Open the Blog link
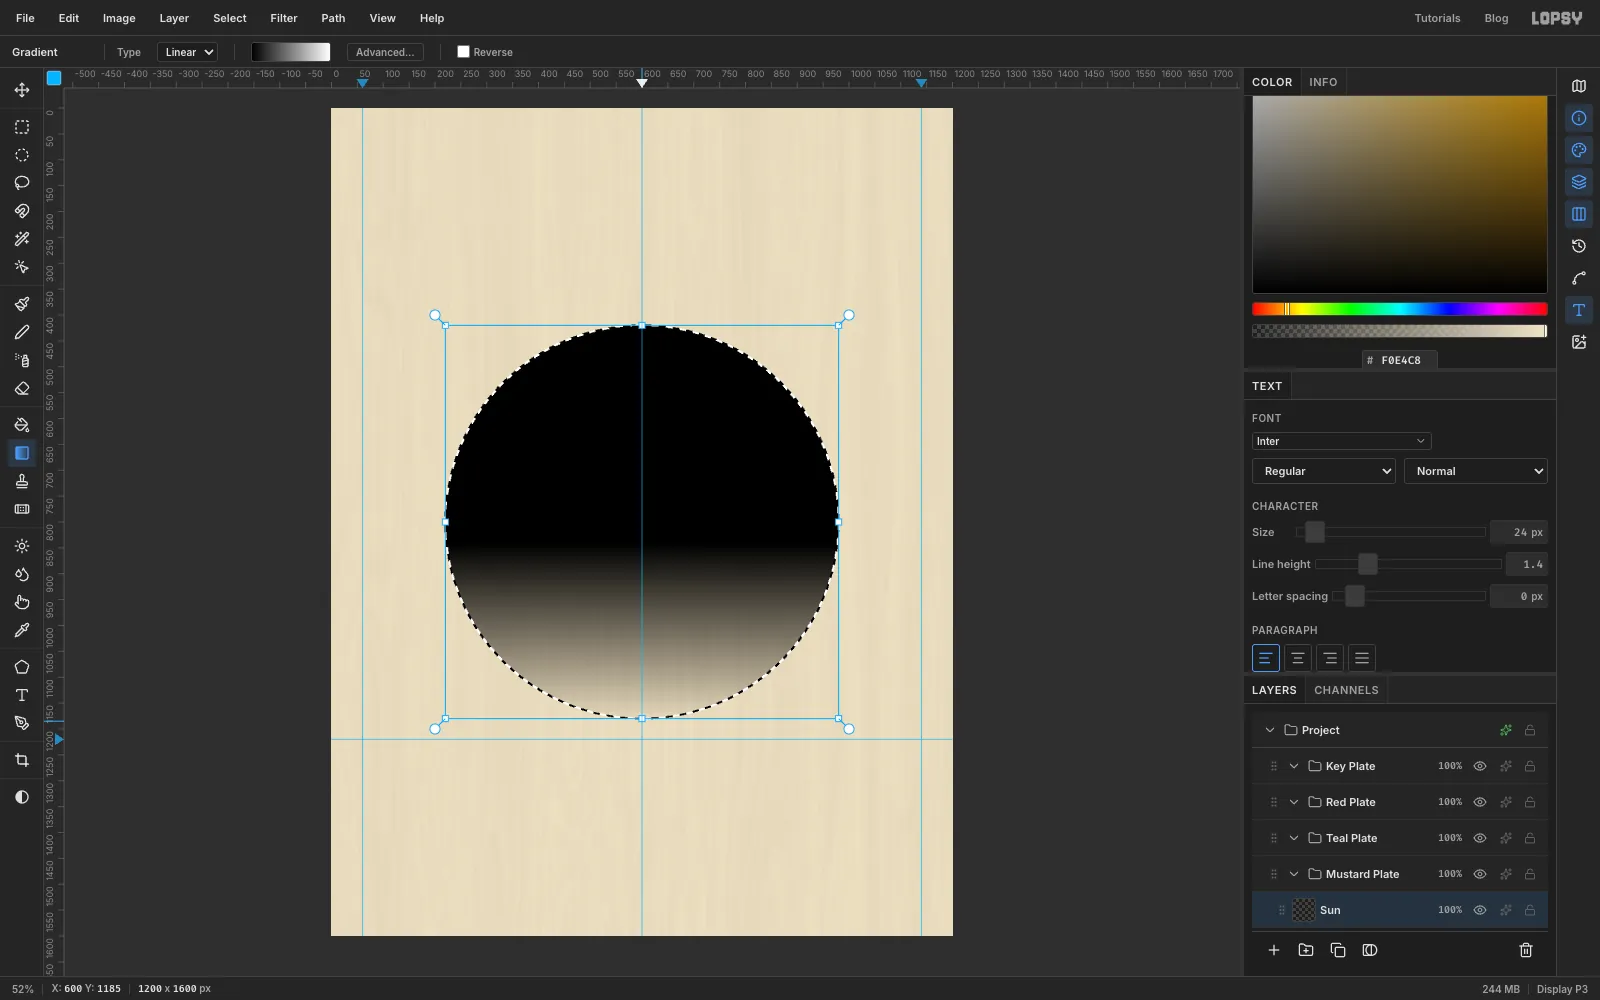The width and height of the screenshot is (1600, 1000). point(1496,18)
